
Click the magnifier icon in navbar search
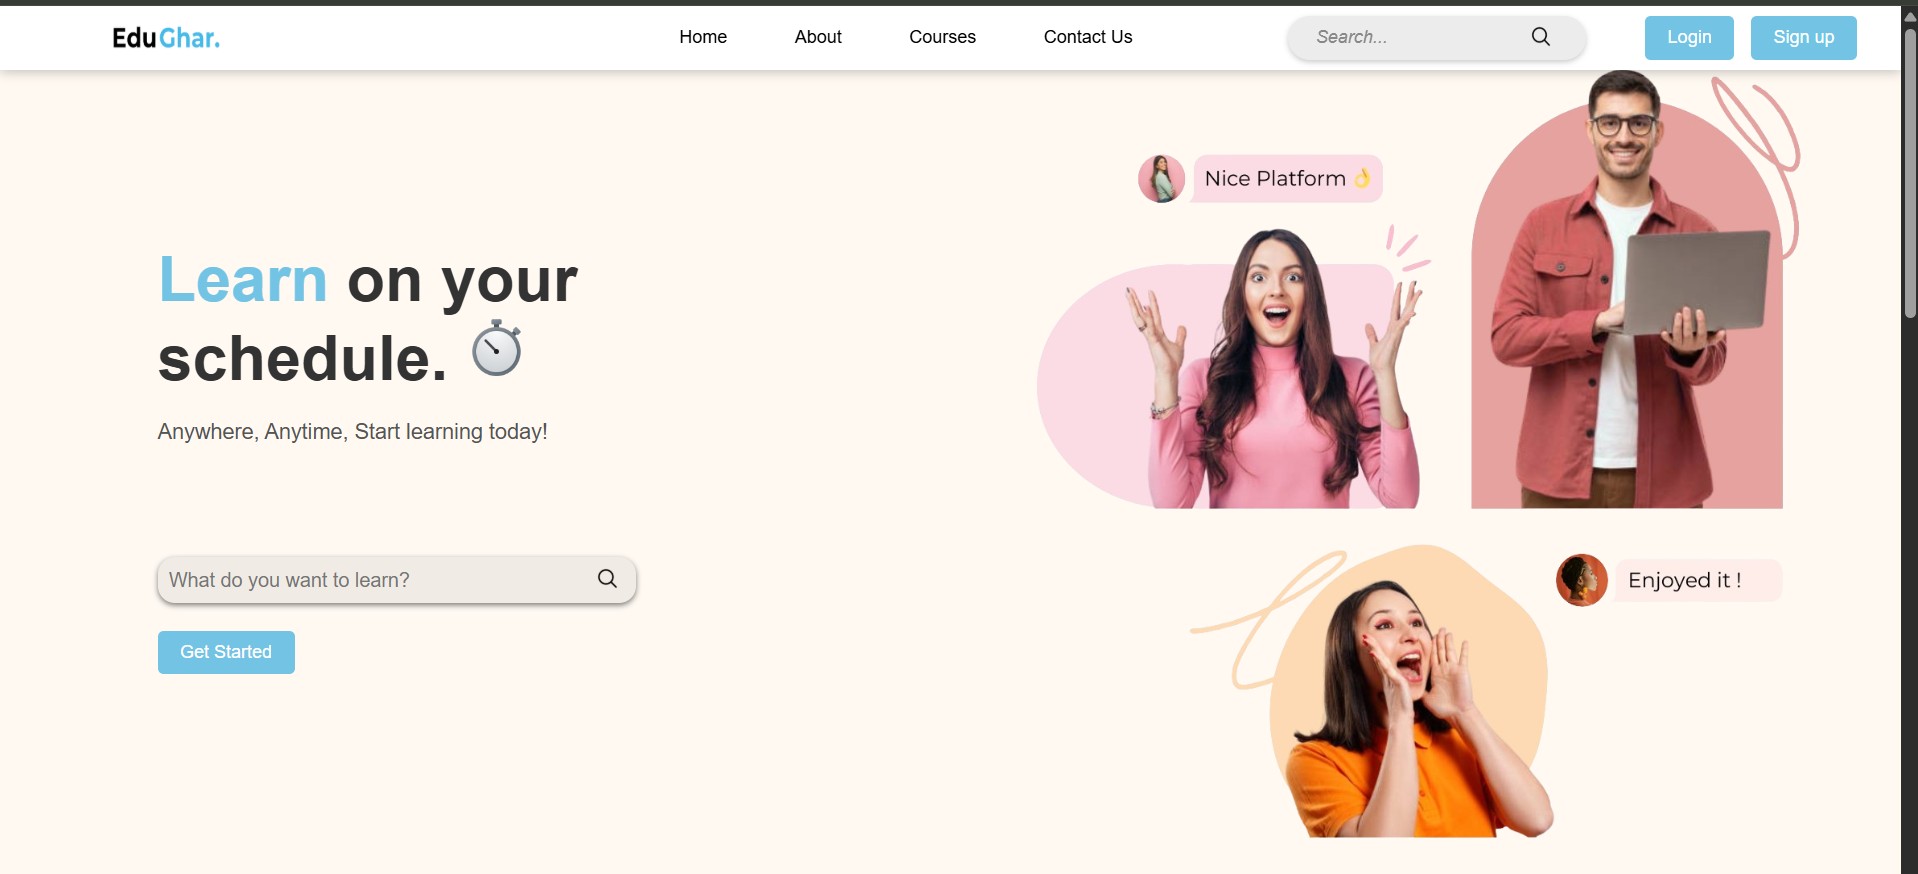[1540, 37]
